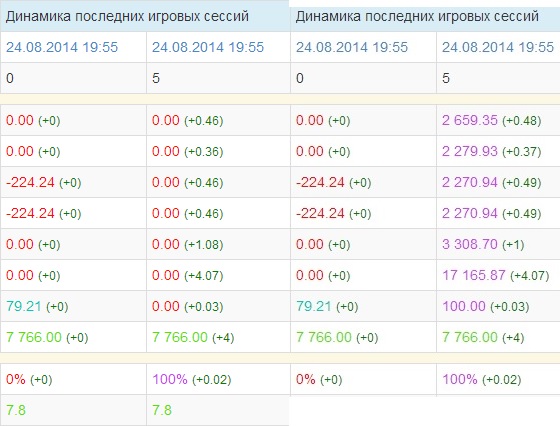Select the red 0.00 (+0.03) cell
Screen dimensions: 560x426
[x=218, y=306]
